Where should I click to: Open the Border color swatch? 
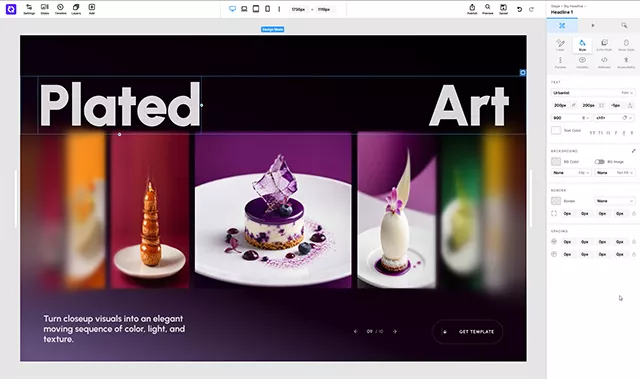pos(556,201)
